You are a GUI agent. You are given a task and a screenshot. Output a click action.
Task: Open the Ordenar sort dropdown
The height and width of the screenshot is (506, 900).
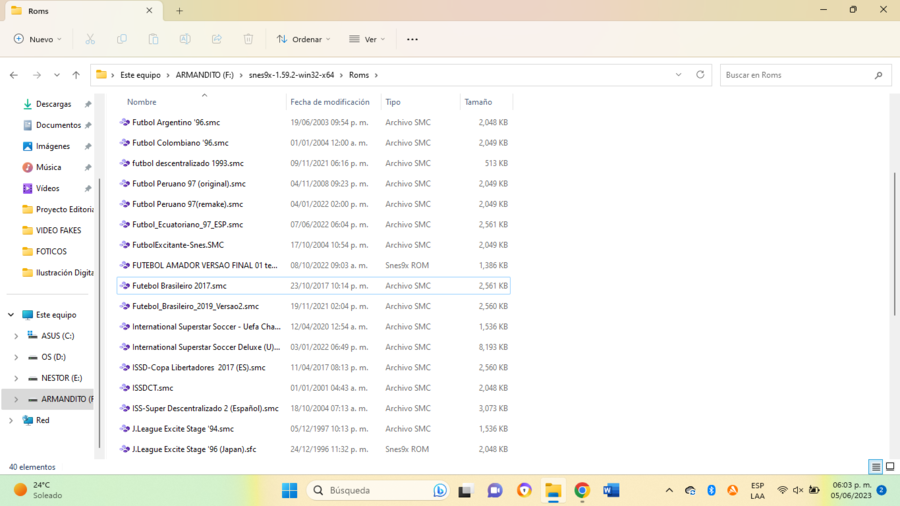click(305, 39)
